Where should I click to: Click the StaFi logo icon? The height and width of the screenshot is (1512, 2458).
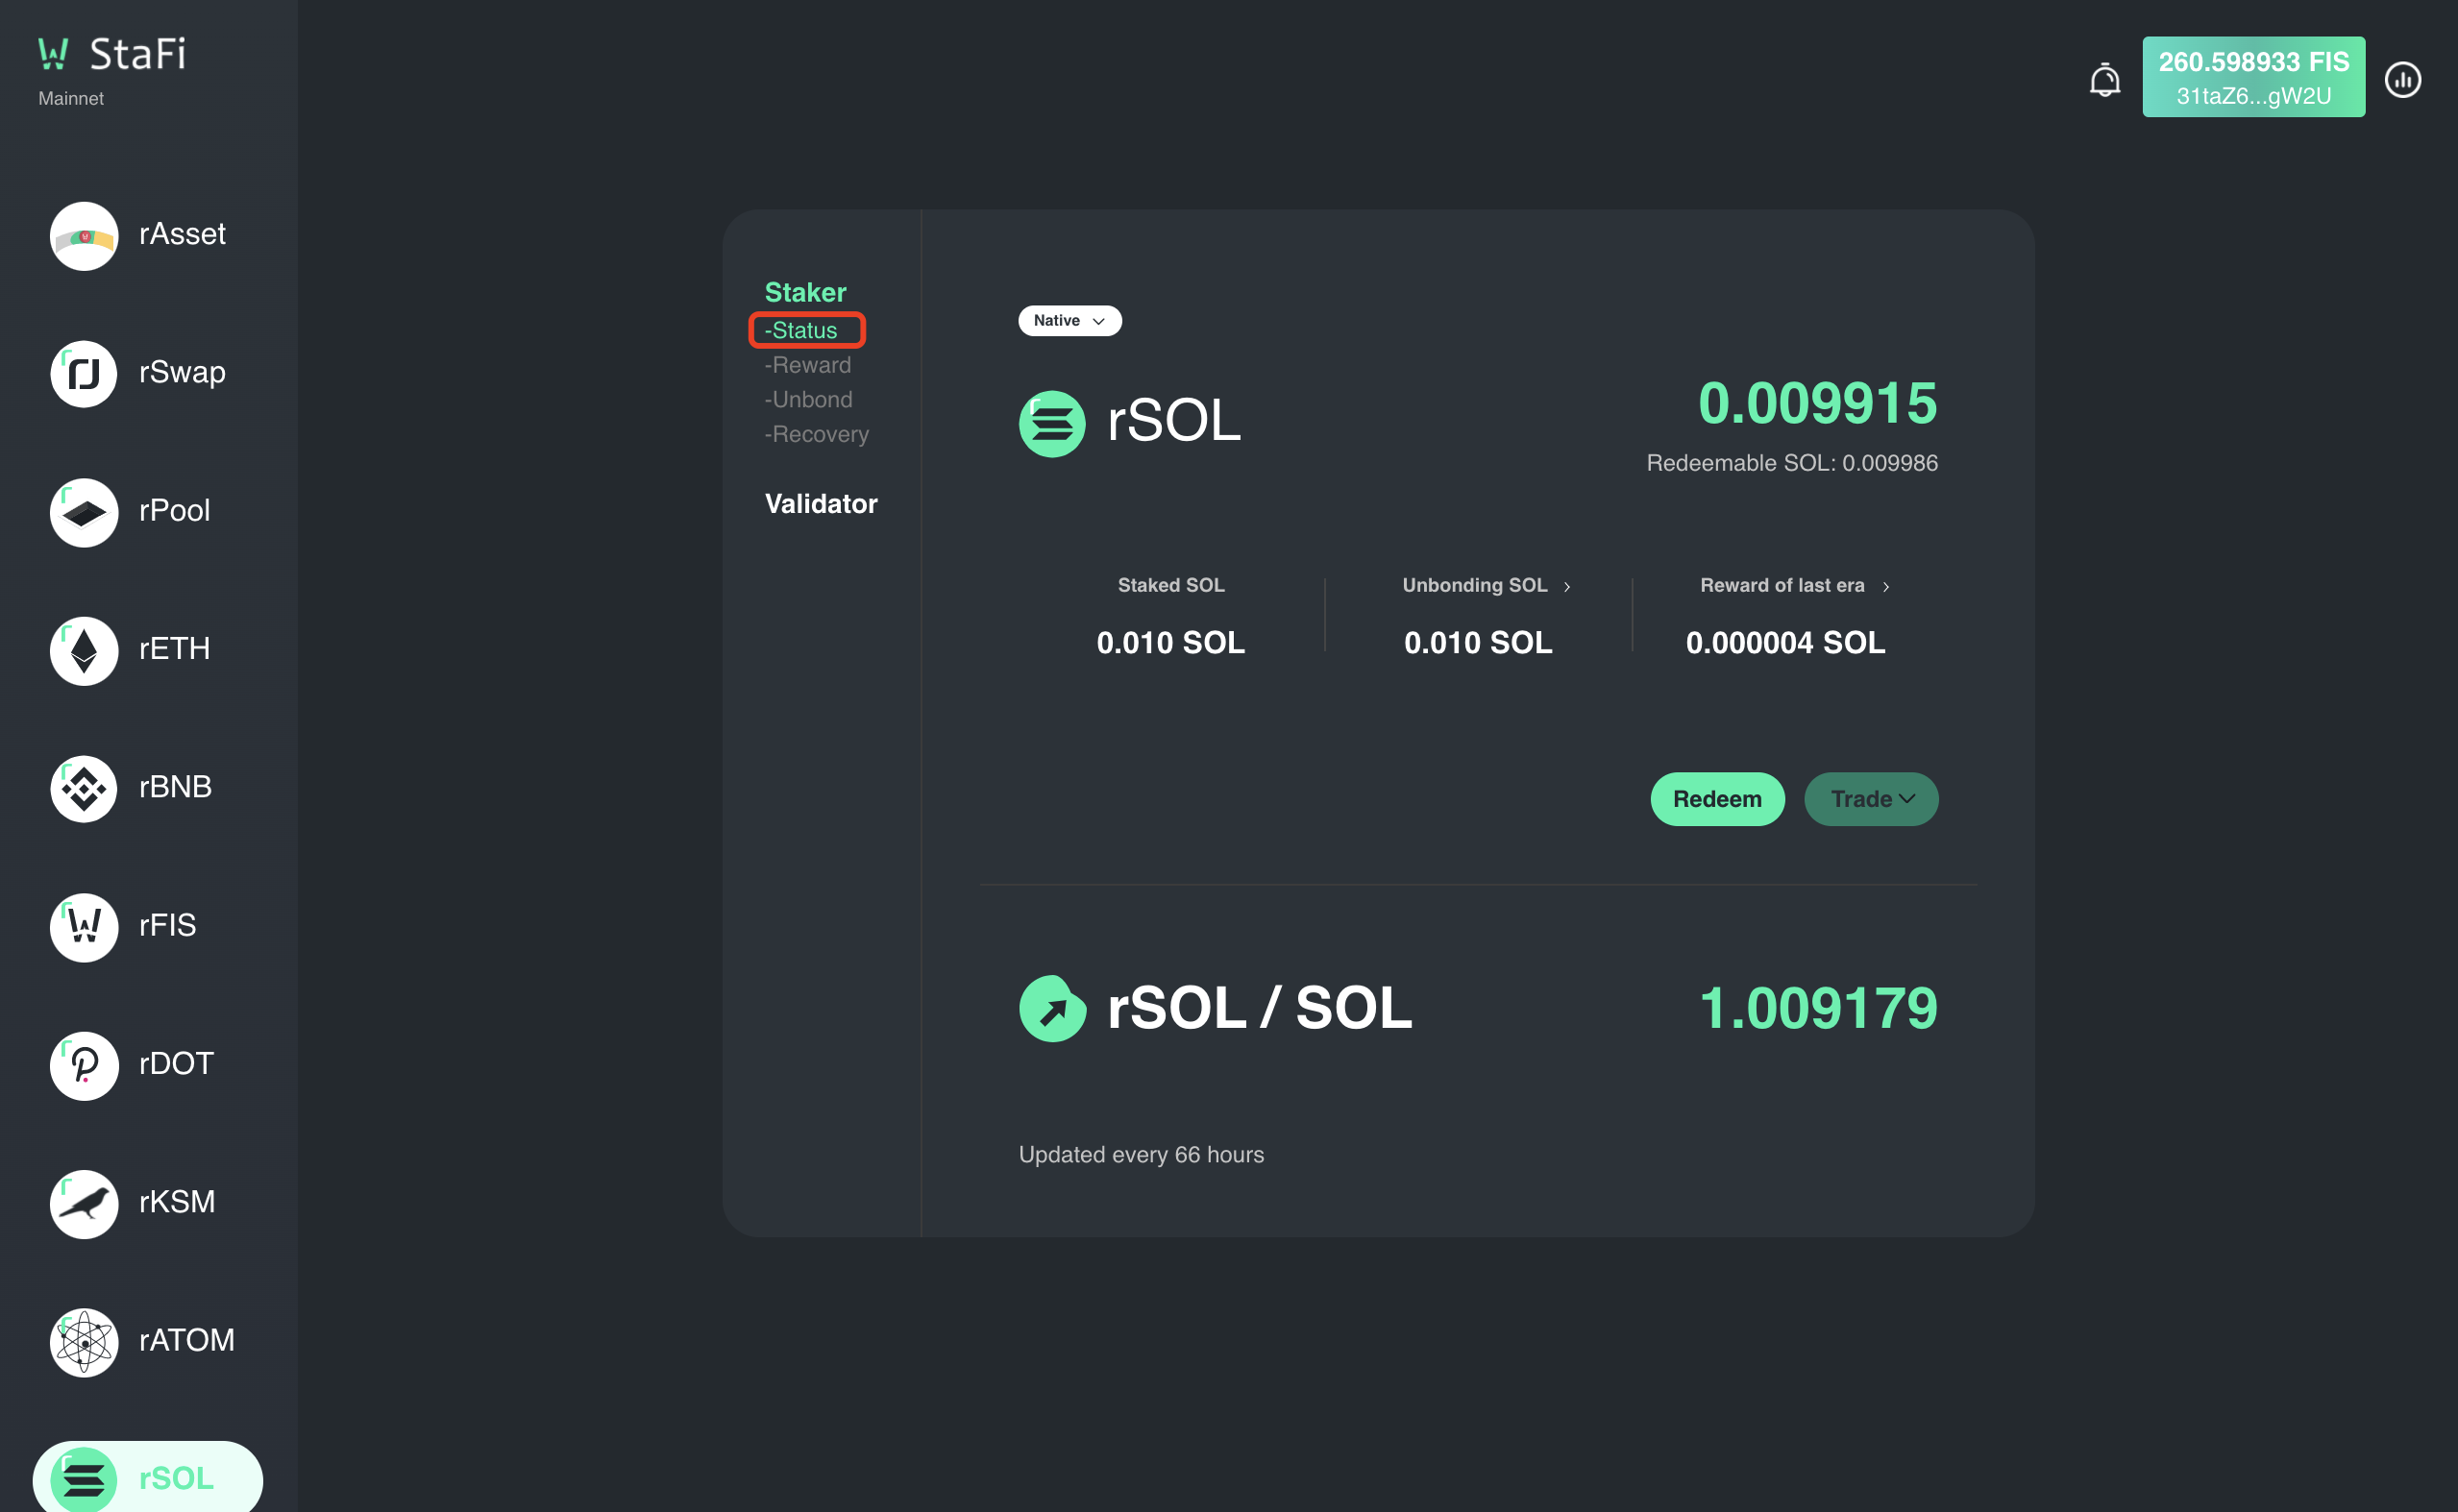(53, 53)
